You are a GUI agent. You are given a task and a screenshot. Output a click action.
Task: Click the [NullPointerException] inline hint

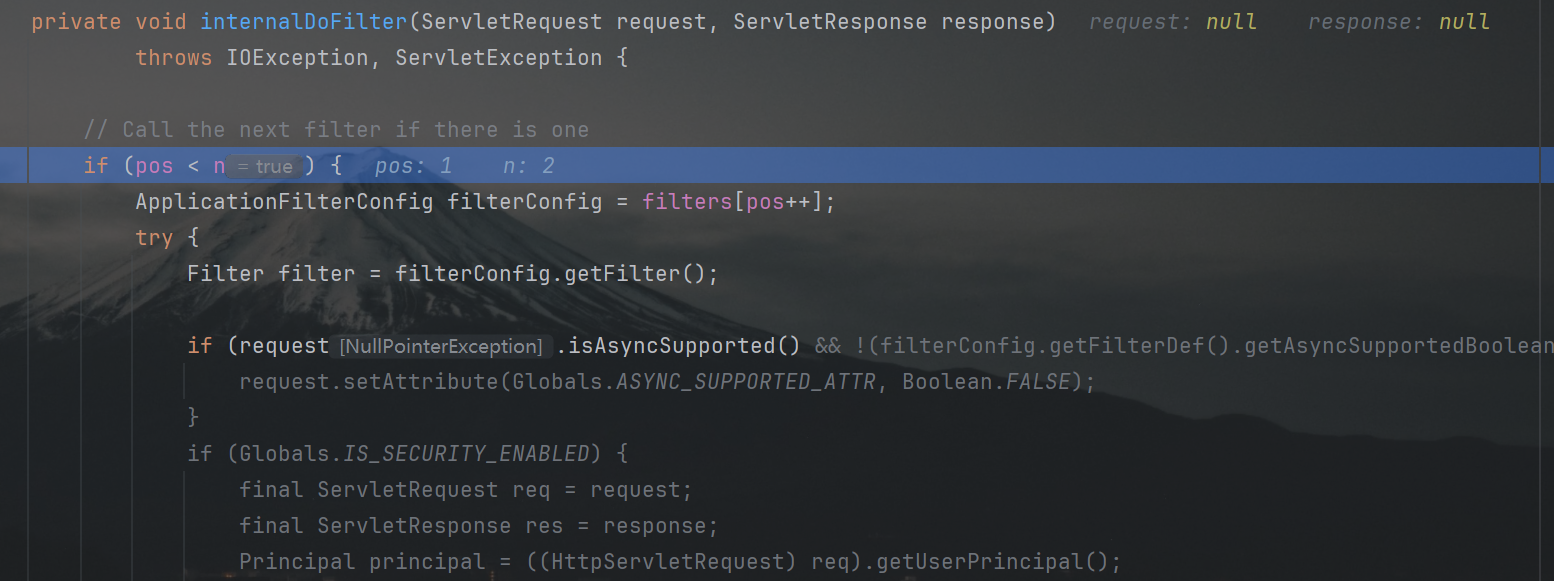click(441, 347)
